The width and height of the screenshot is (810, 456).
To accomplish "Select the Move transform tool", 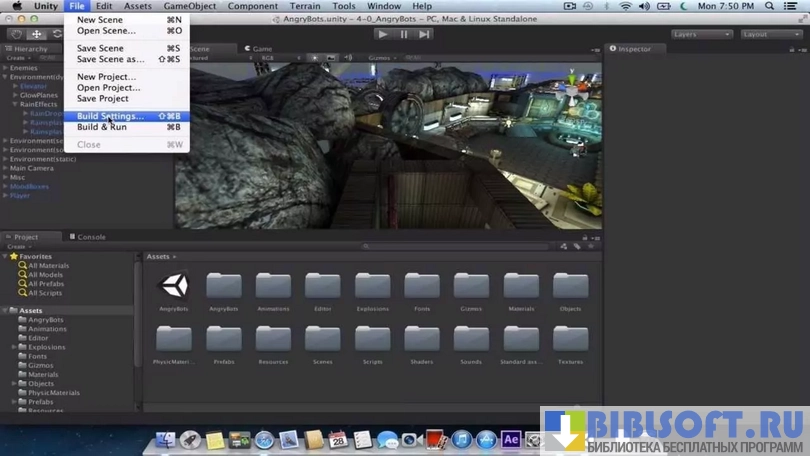I will [x=36, y=34].
